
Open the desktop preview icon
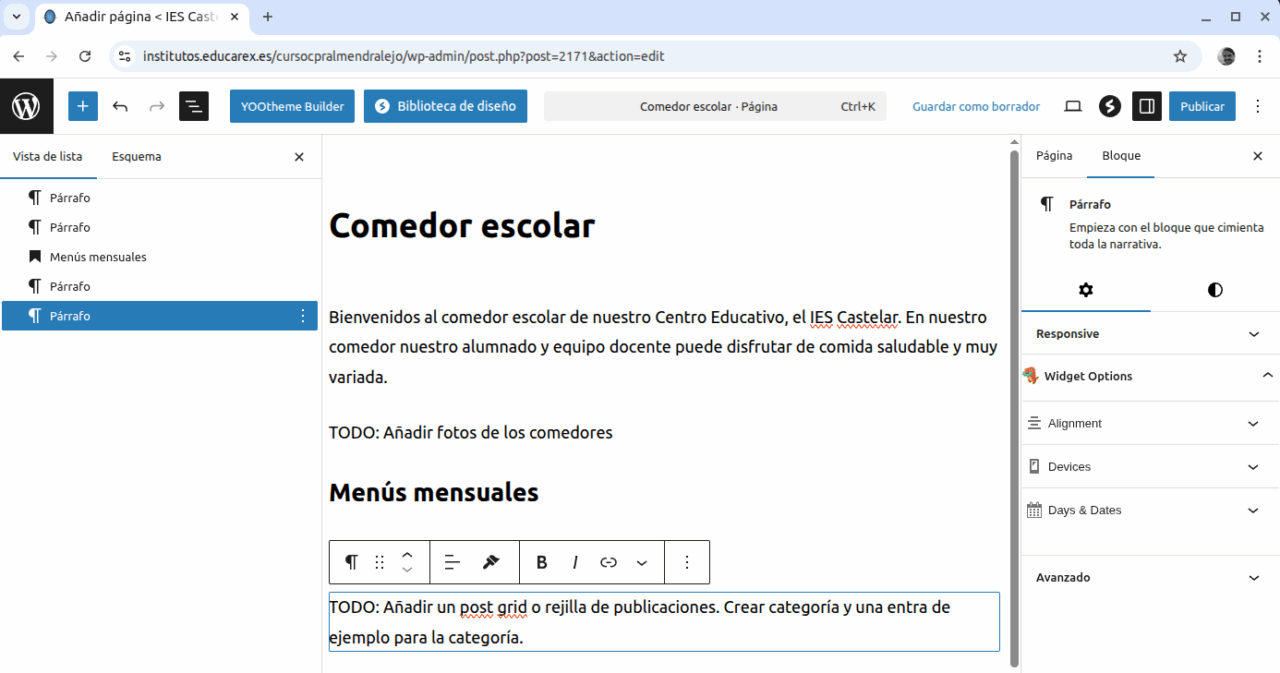coord(1073,106)
